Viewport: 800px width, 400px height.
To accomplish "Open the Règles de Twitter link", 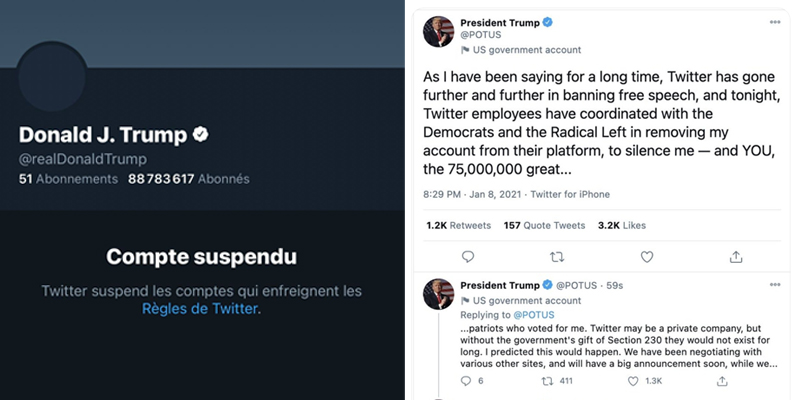I will [200, 310].
